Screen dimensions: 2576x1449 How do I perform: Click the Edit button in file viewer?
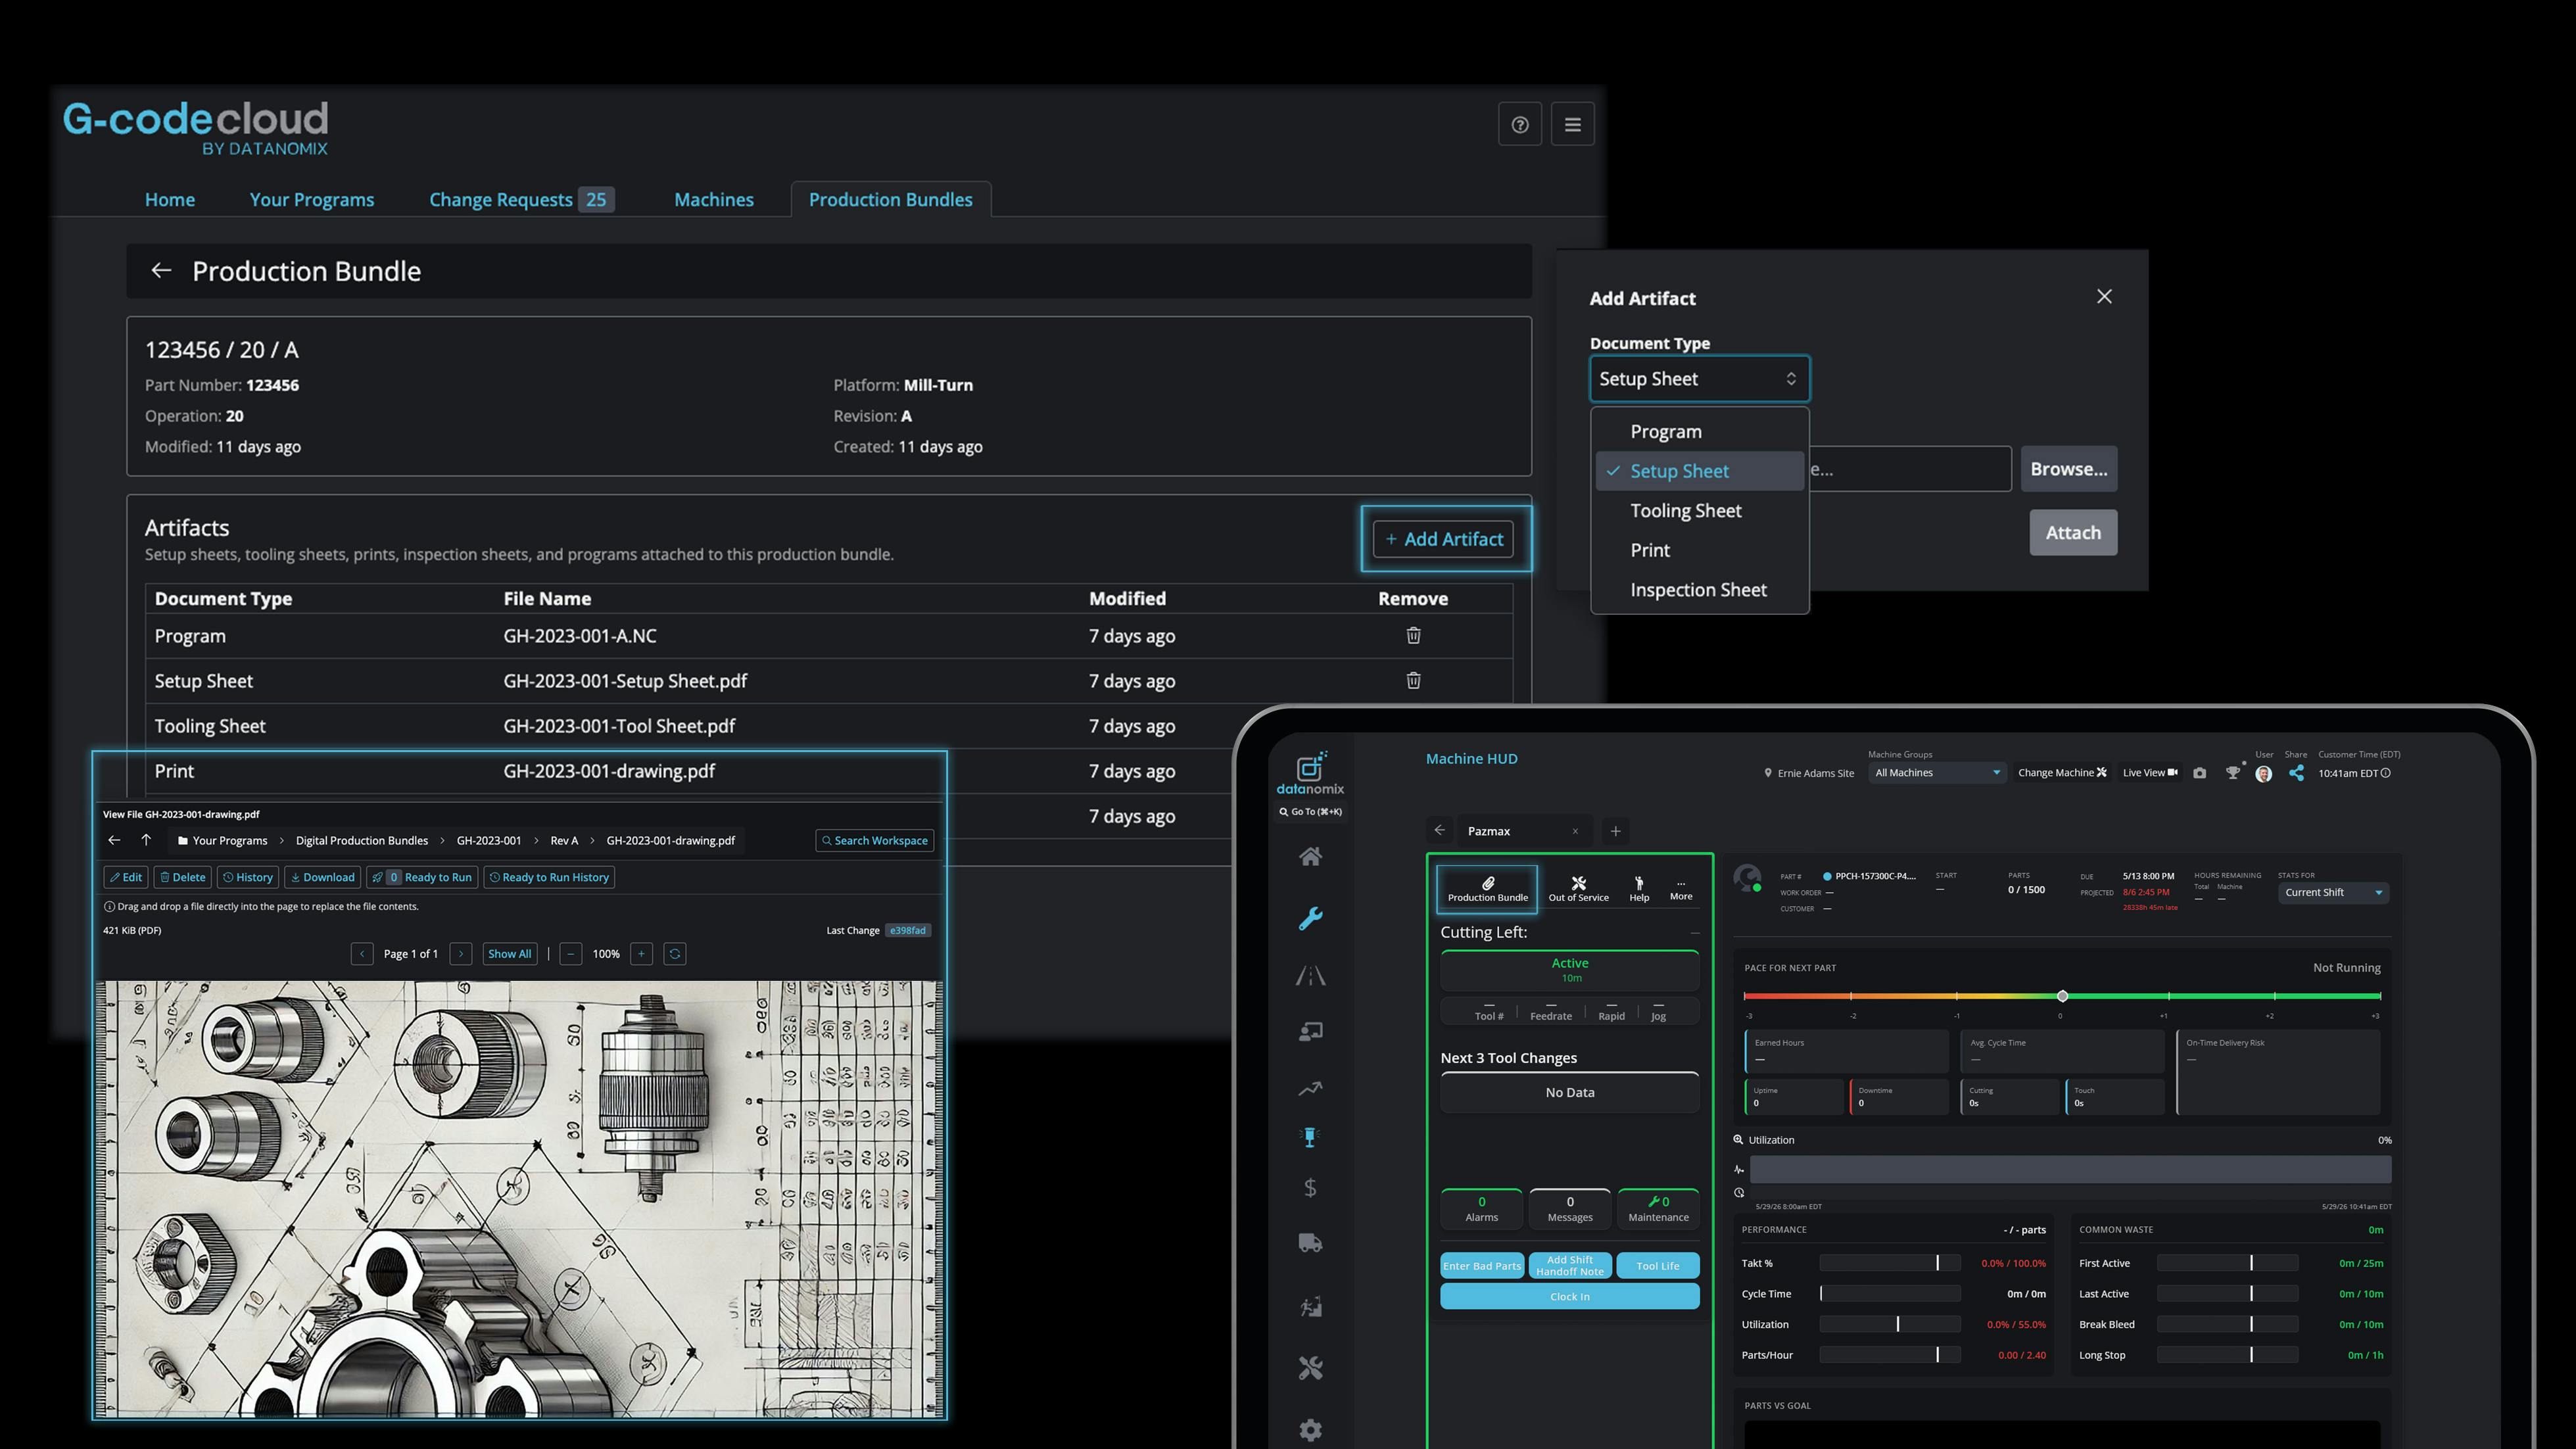pyautogui.click(x=126, y=877)
